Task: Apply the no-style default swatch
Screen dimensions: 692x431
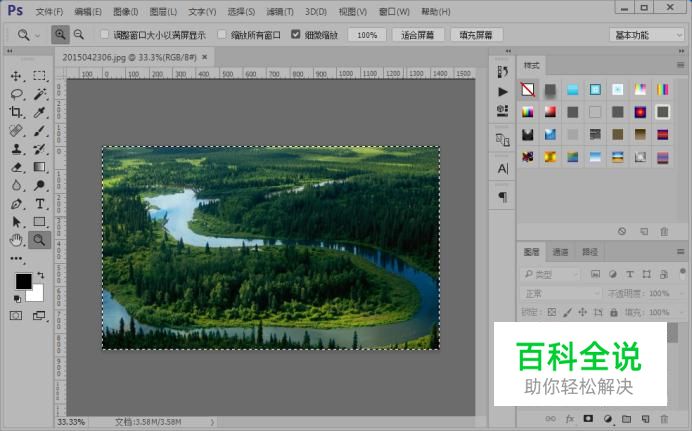Action: click(527, 90)
